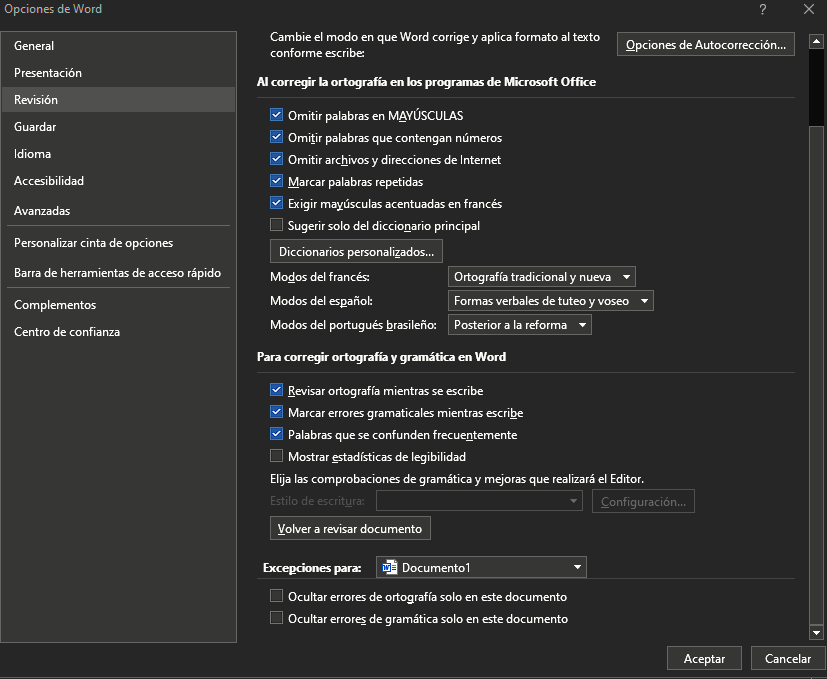
Task: Disable Marcar palabras repetidas checkbox
Action: pos(276,181)
